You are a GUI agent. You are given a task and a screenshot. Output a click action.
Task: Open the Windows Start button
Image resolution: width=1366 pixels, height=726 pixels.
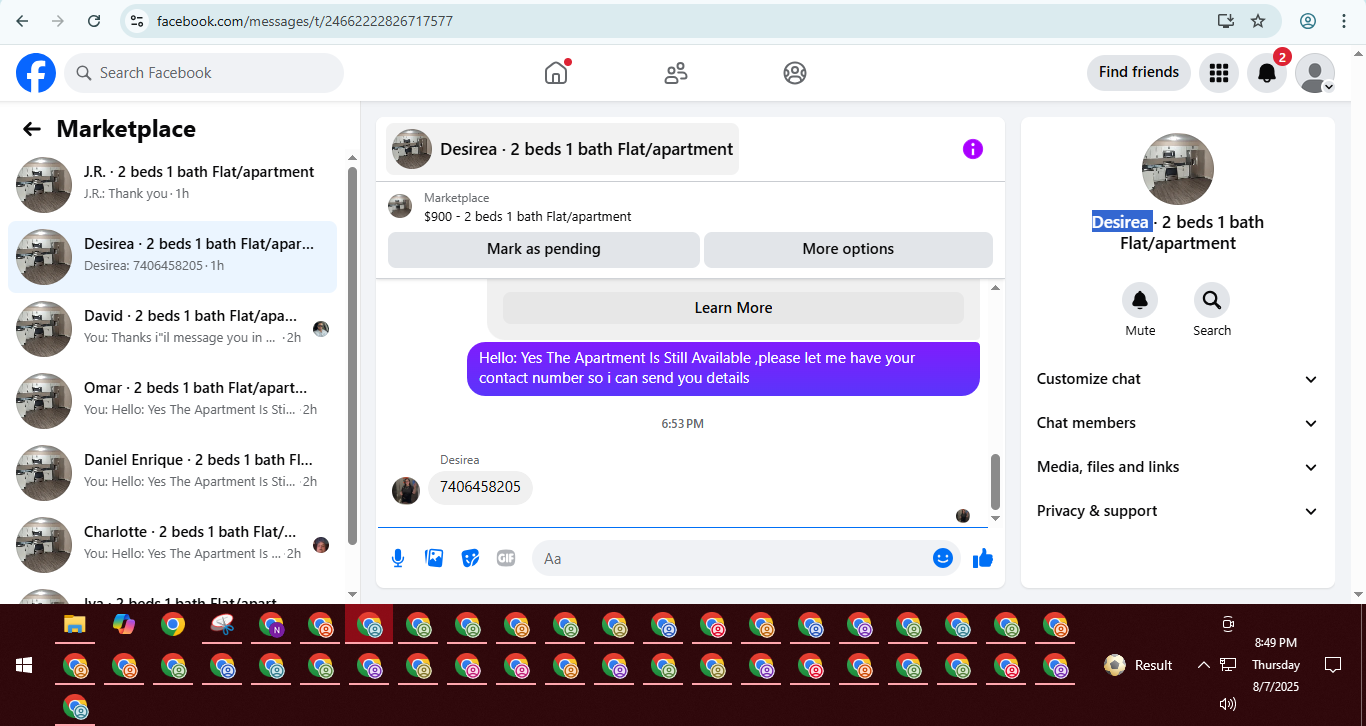click(24, 665)
